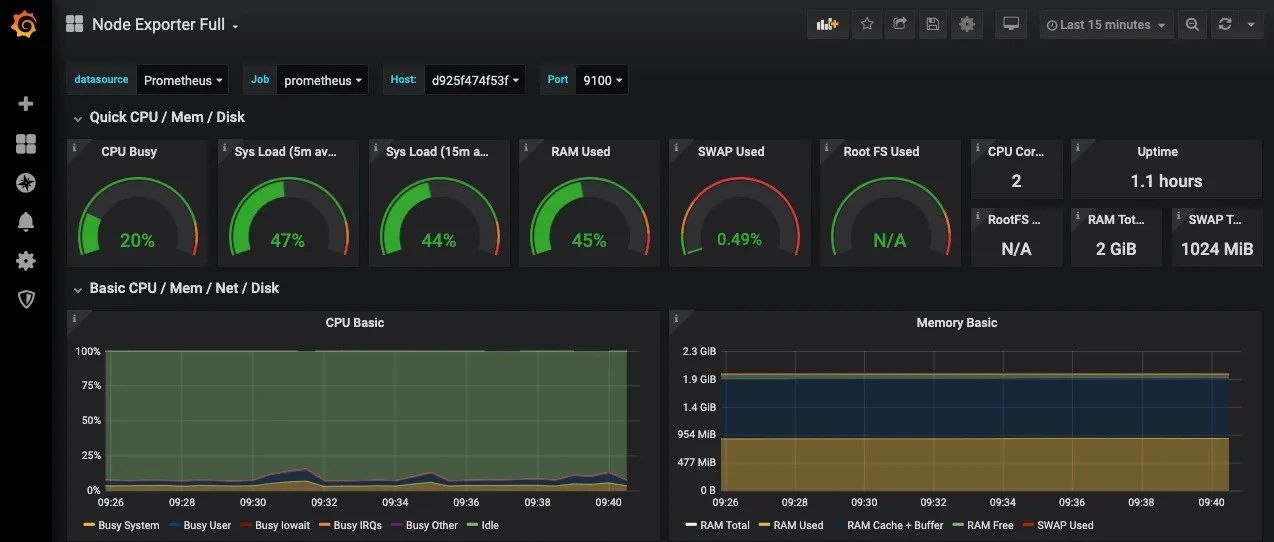Viewport: 1274px width, 542px height.
Task: Click the RAM Total panel title
Action: coord(1116,220)
